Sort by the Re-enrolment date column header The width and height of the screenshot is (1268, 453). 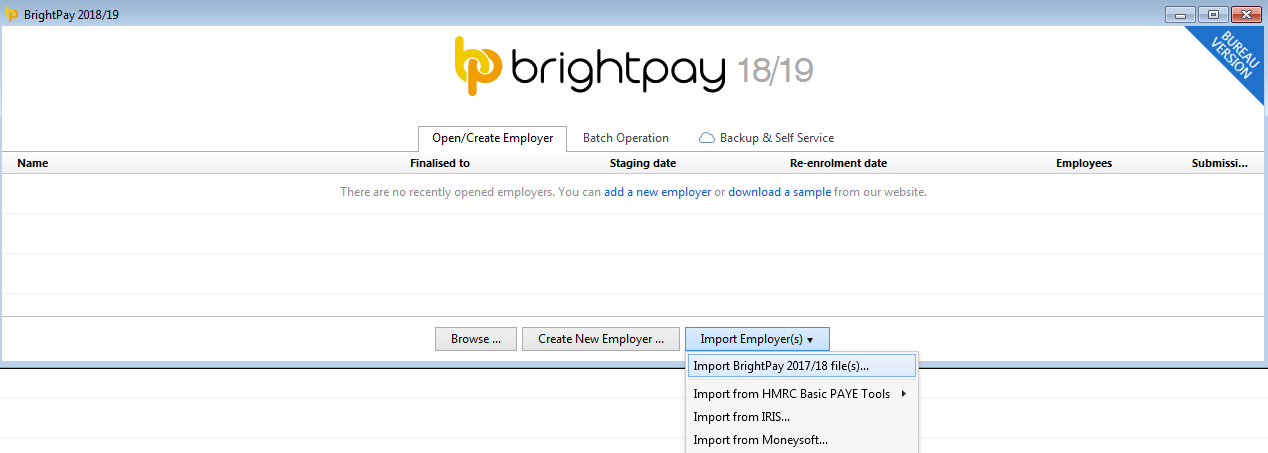(838, 163)
